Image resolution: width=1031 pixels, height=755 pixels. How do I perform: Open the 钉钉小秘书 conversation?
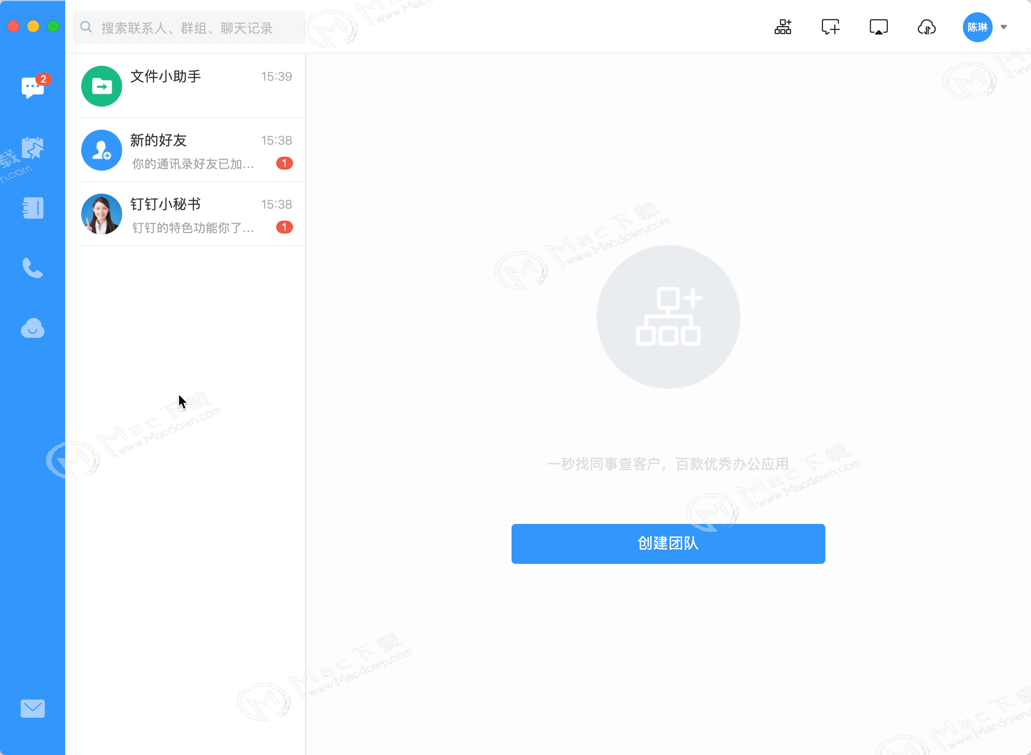coord(187,214)
